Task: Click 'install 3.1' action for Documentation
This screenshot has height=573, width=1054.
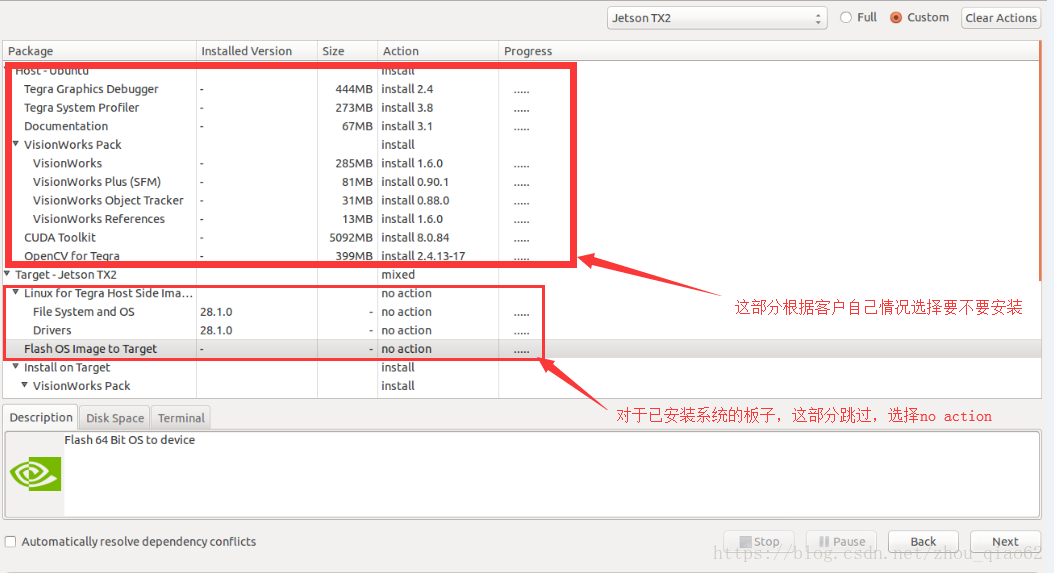Action: (407, 126)
